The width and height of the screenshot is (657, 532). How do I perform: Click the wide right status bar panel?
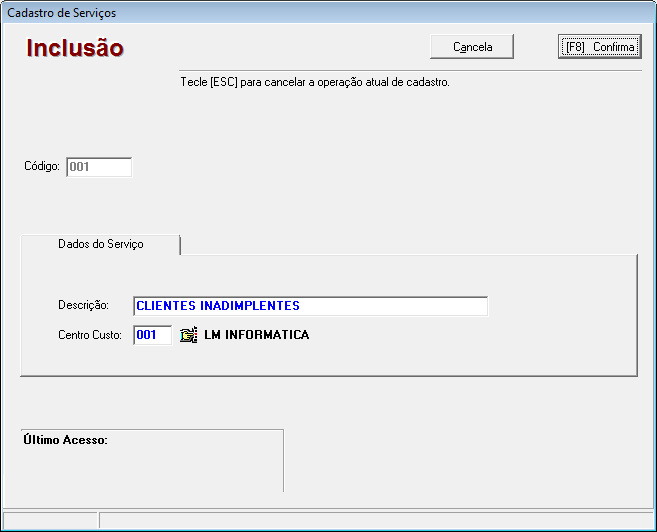click(x=376, y=520)
